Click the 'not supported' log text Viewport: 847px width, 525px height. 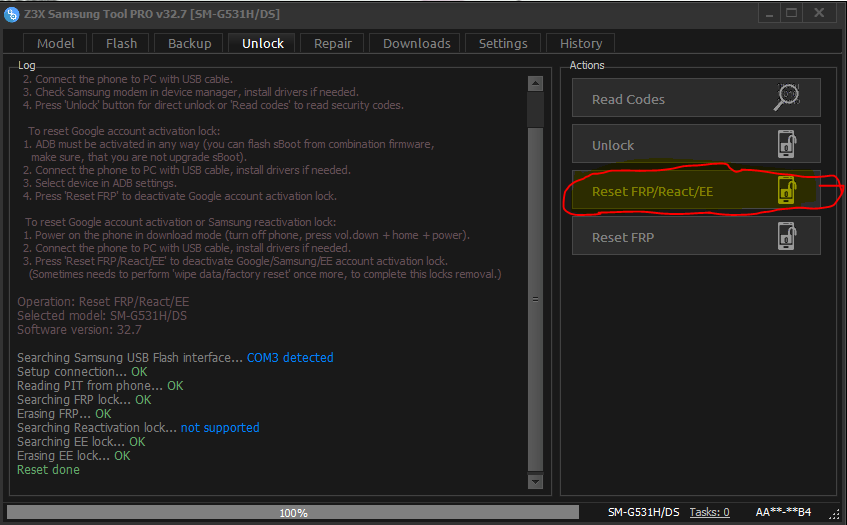pos(220,428)
